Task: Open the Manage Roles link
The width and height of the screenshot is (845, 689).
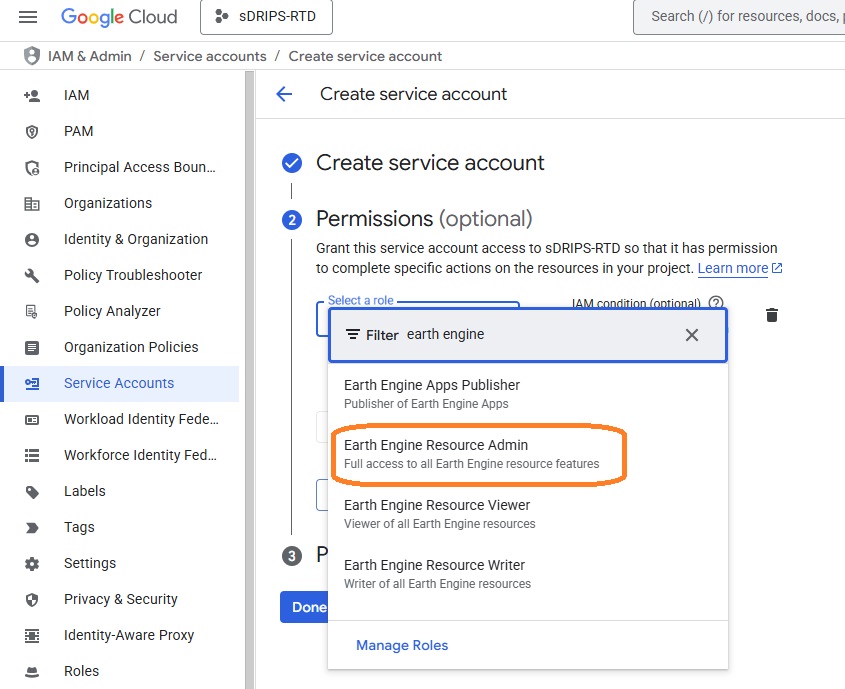Action: click(402, 645)
